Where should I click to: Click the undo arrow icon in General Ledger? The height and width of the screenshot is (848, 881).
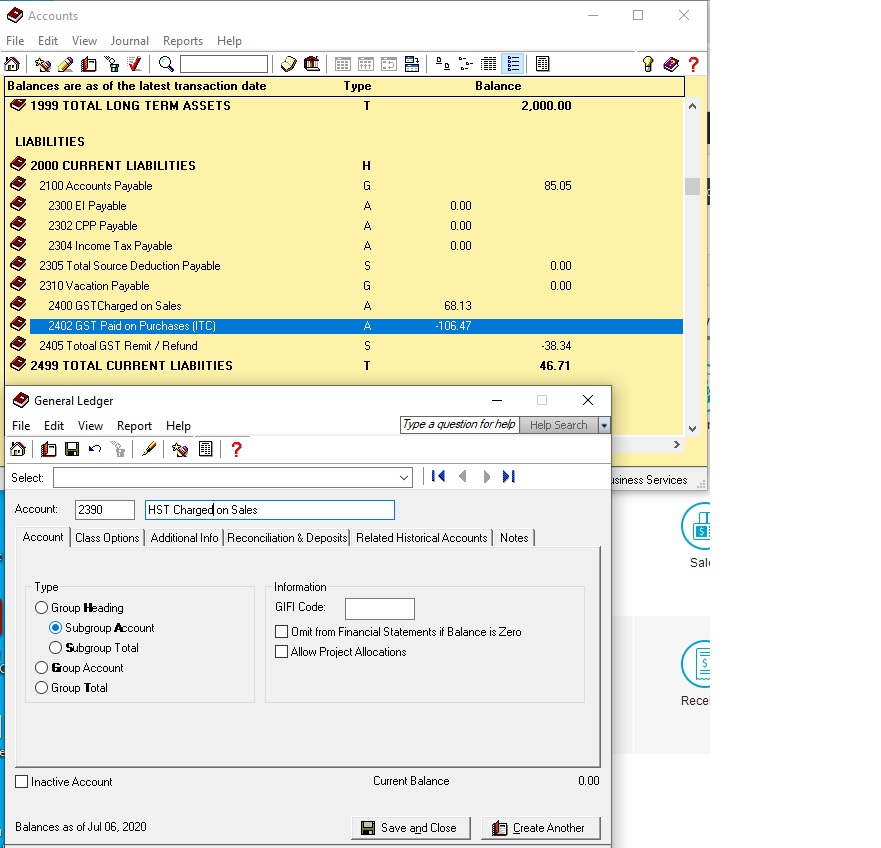(95, 449)
